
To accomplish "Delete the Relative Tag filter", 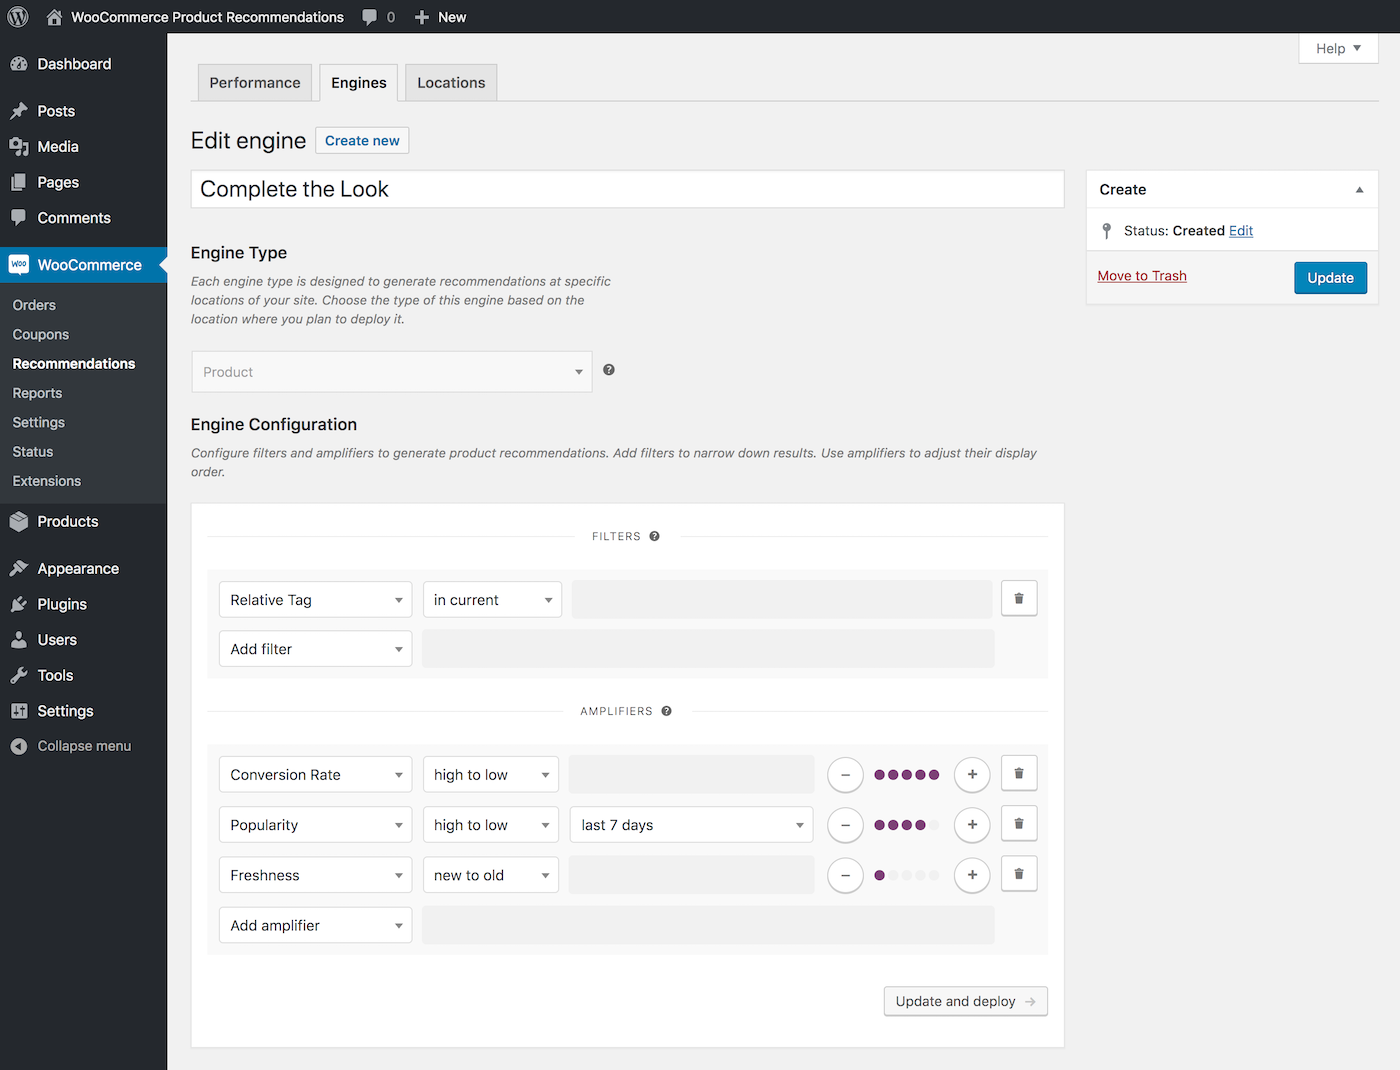I will click(1019, 598).
